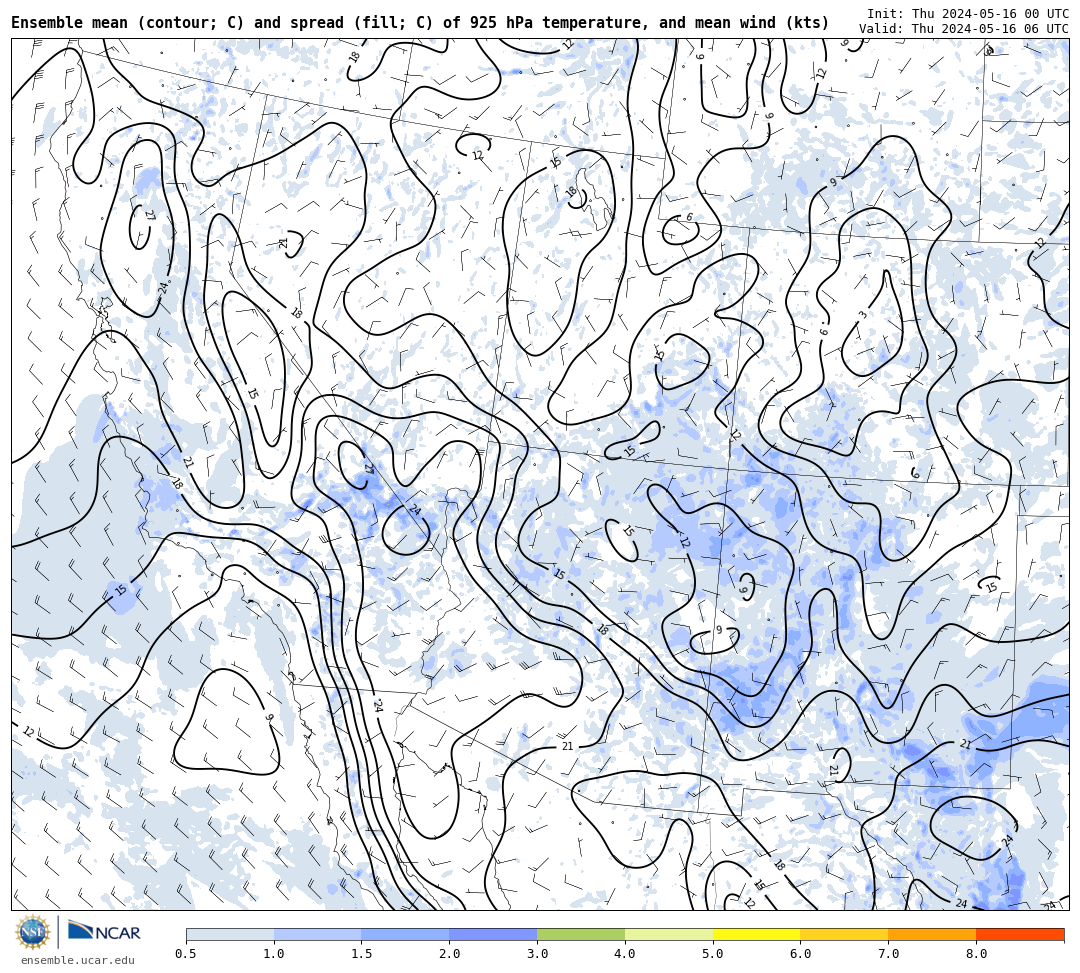Click the 5.0 colorbar label
The image size is (1080, 973).
click(x=713, y=954)
